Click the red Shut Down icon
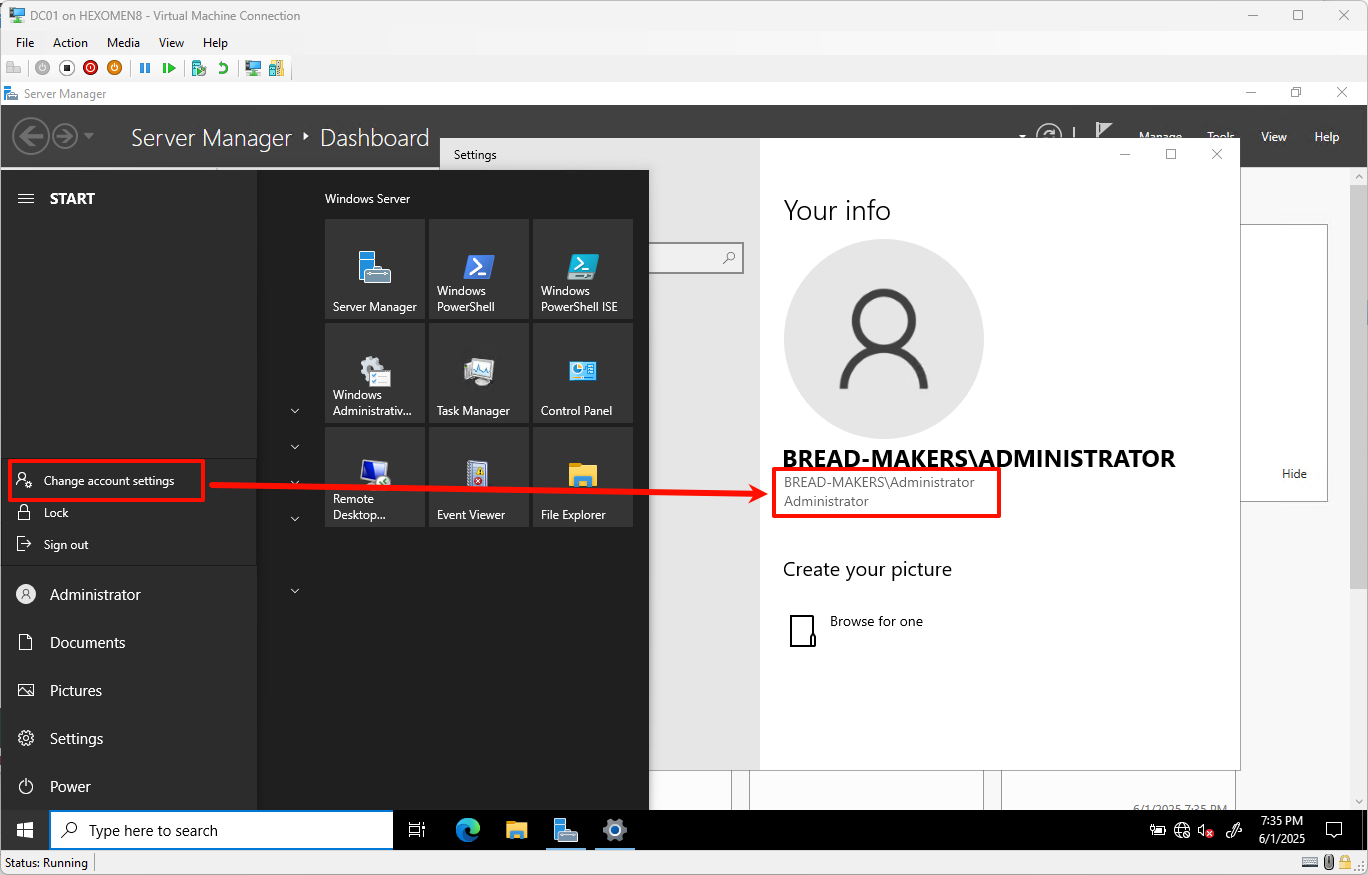 [91, 68]
